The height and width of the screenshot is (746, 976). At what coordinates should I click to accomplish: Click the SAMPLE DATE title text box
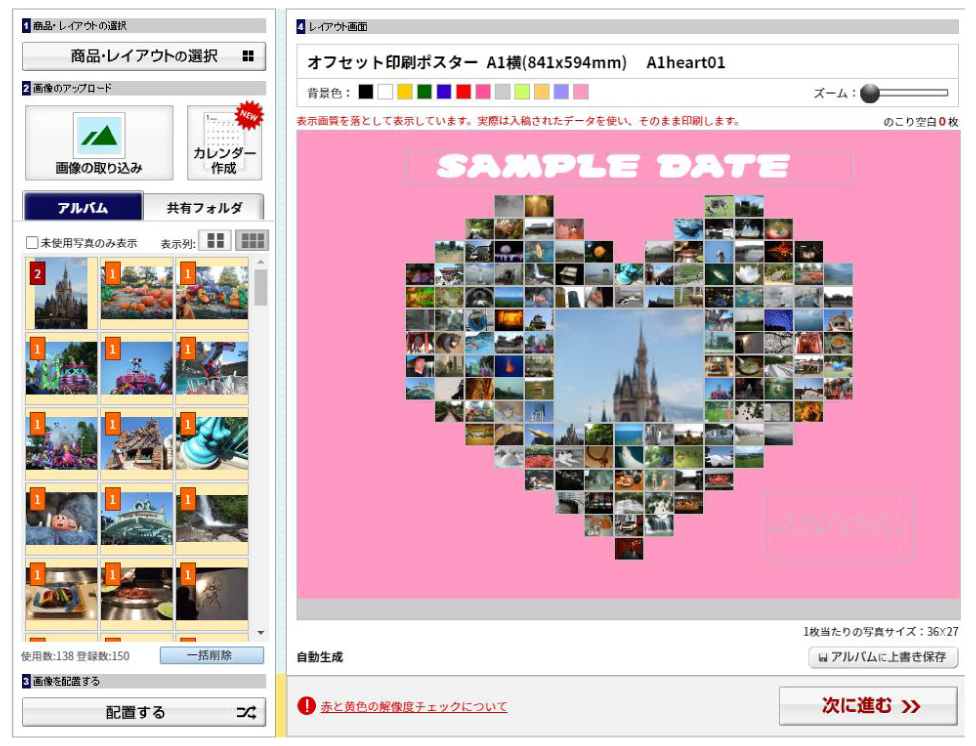point(628,166)
